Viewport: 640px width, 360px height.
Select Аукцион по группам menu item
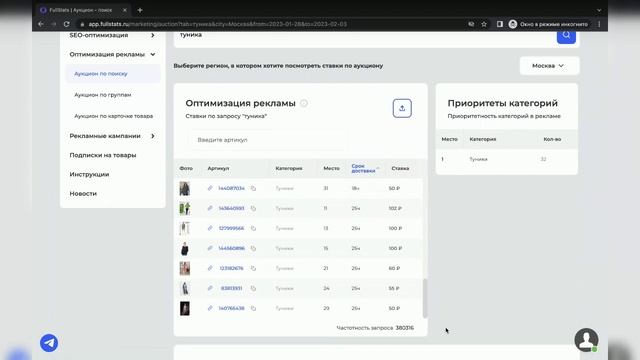click(x=102, y=95)
